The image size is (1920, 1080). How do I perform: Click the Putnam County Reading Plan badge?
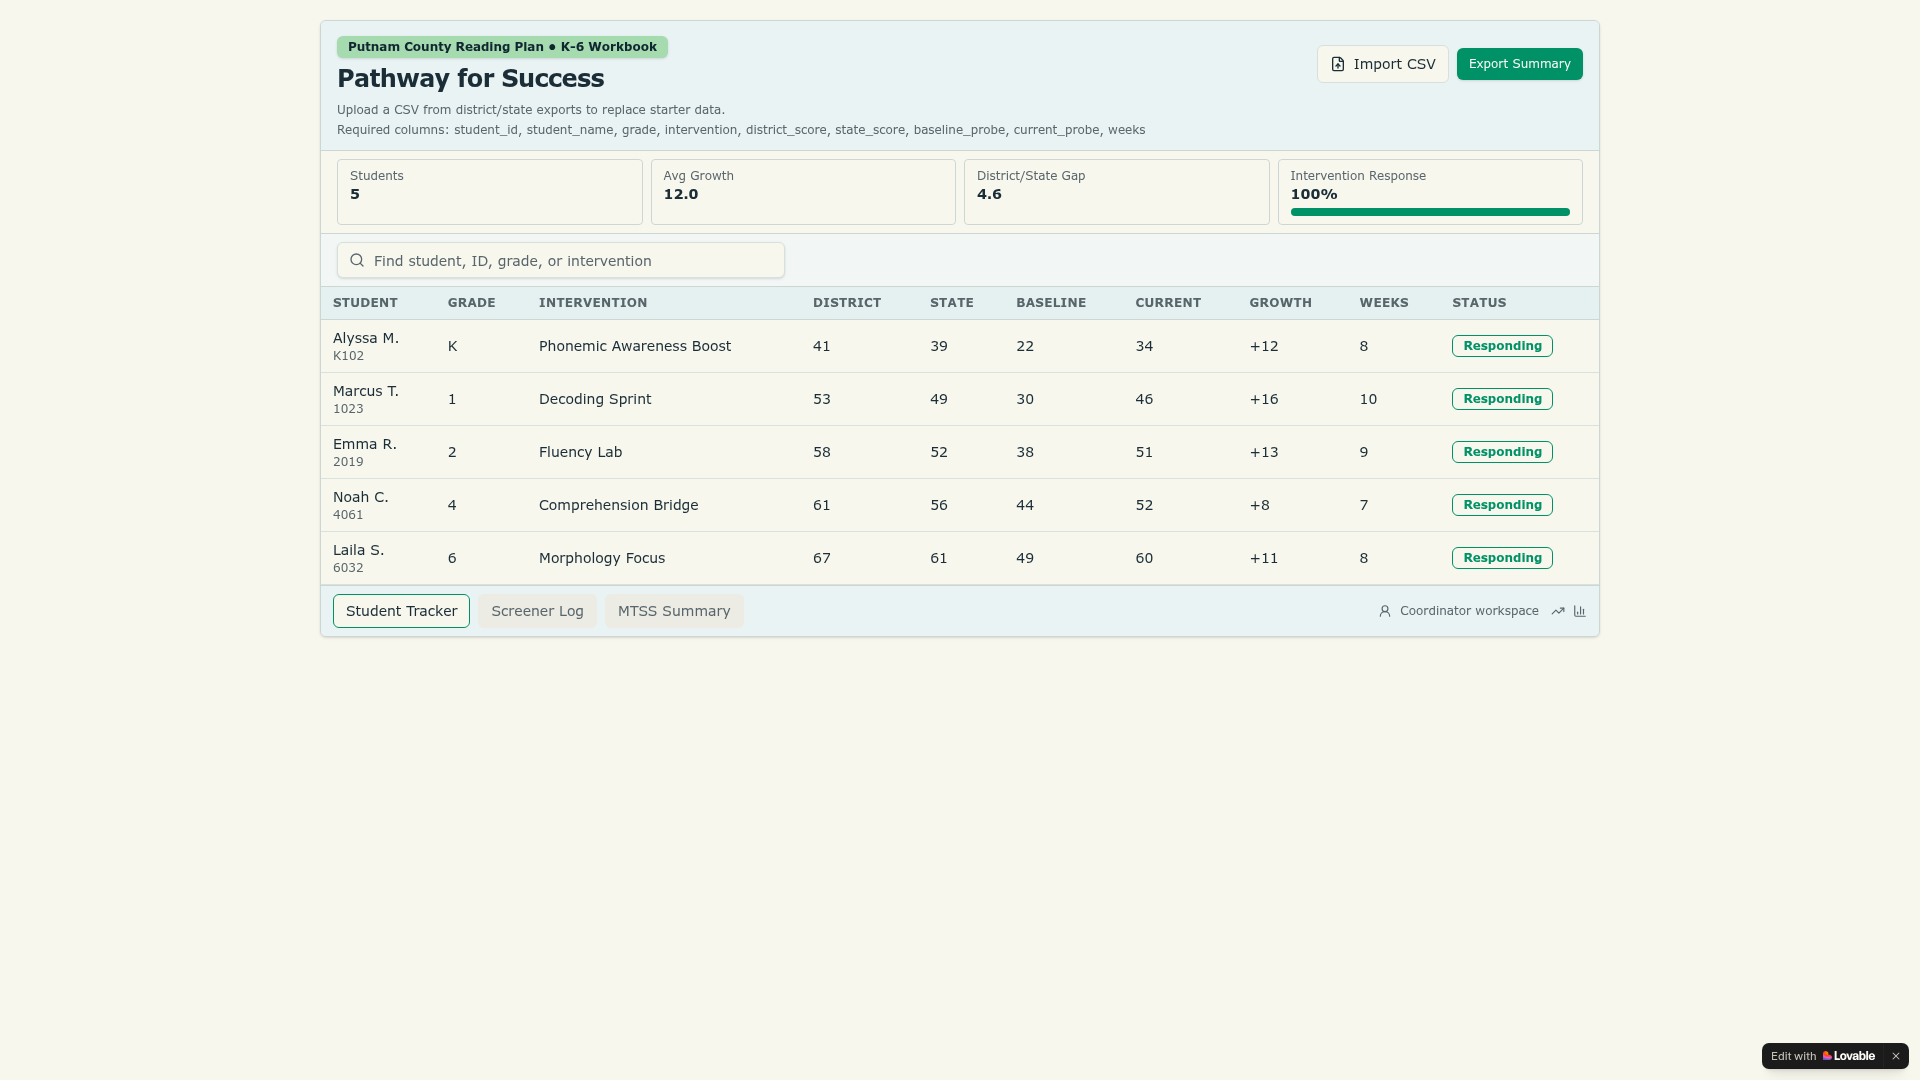(502, 47)
